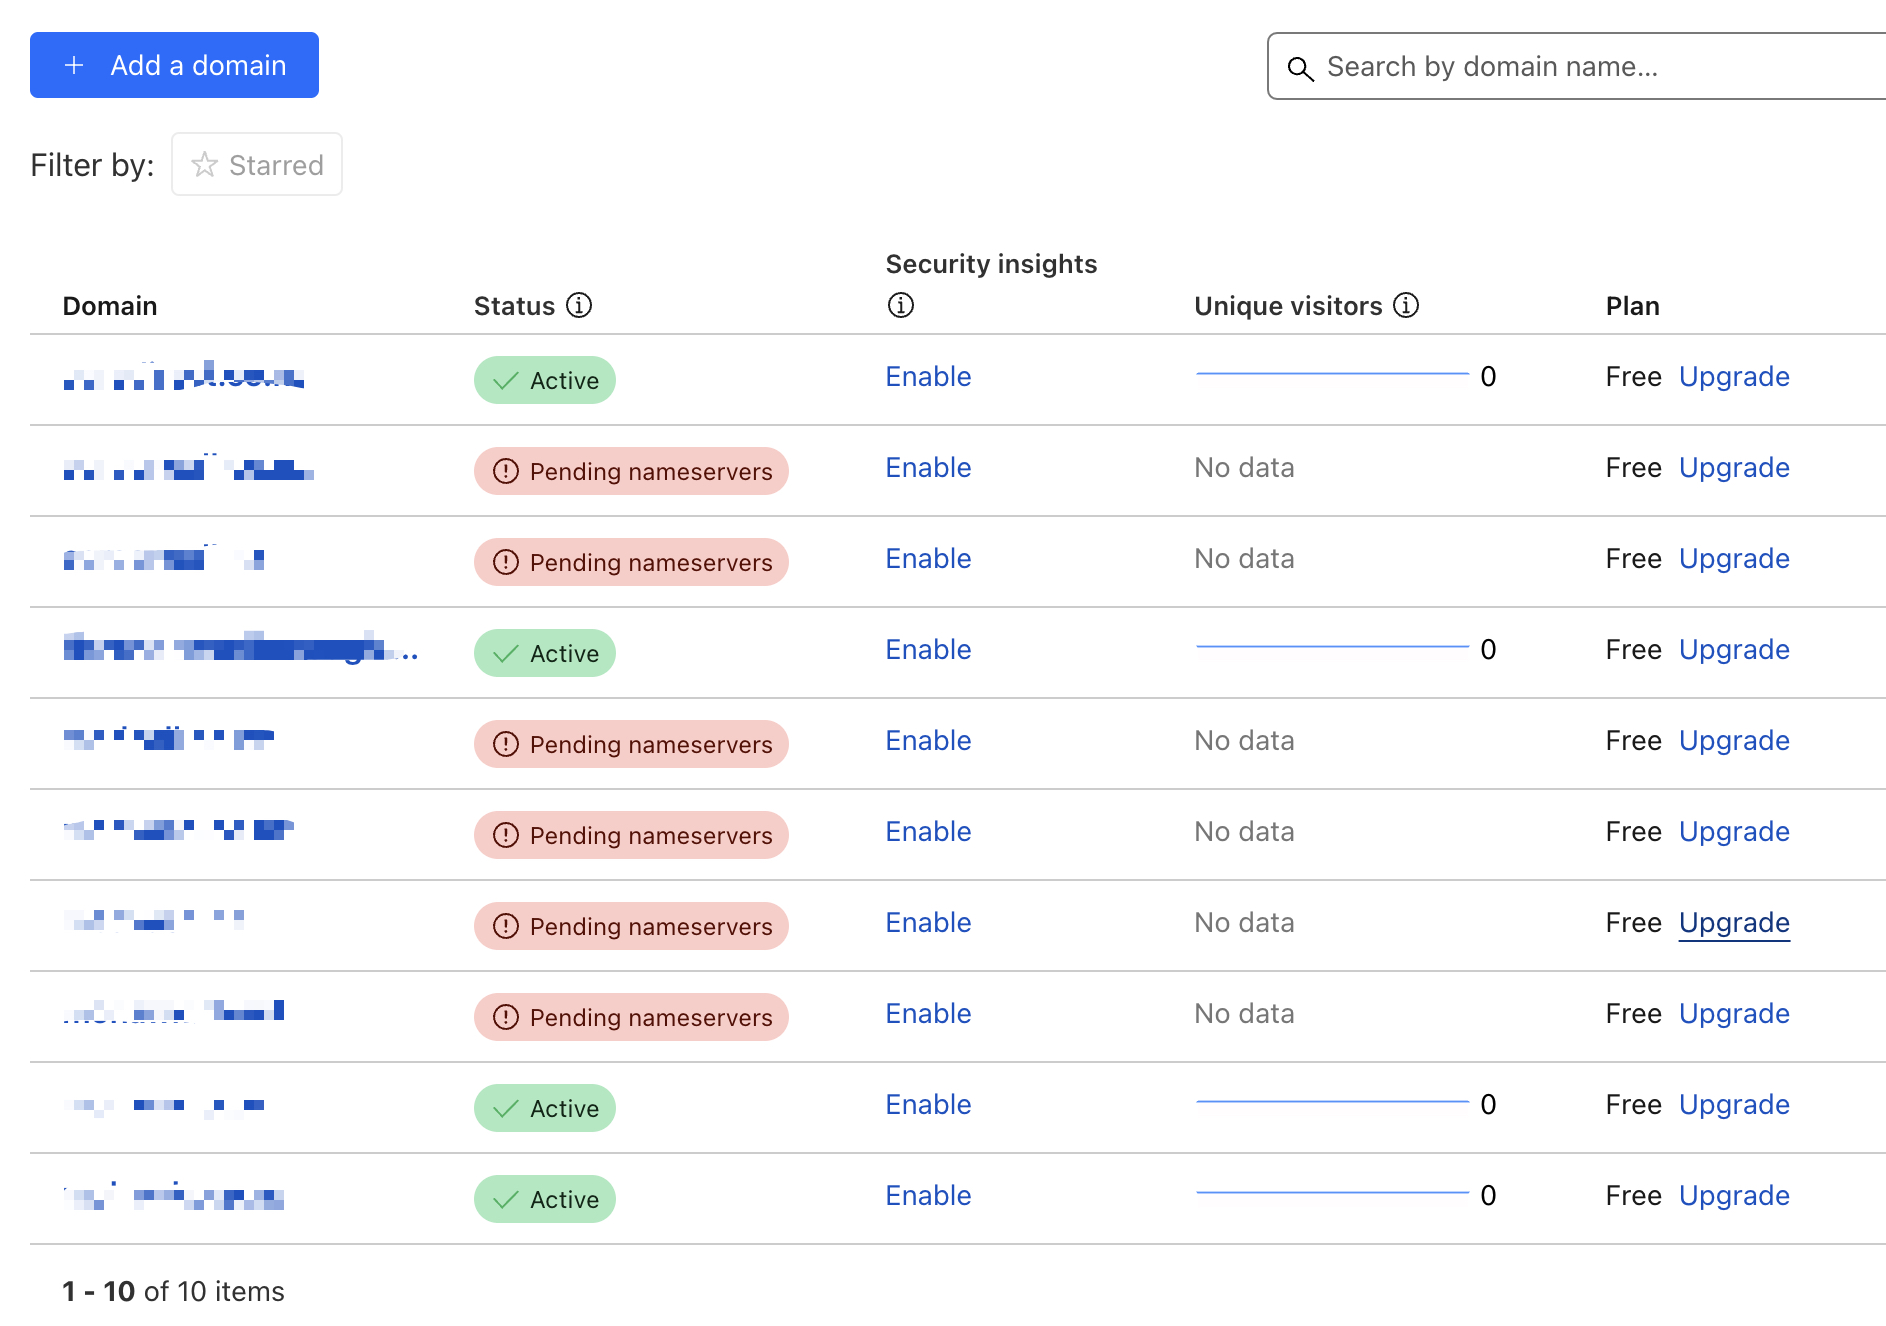Click the Status column info icon
The image size is (1886, 1326).
(579, 305)
